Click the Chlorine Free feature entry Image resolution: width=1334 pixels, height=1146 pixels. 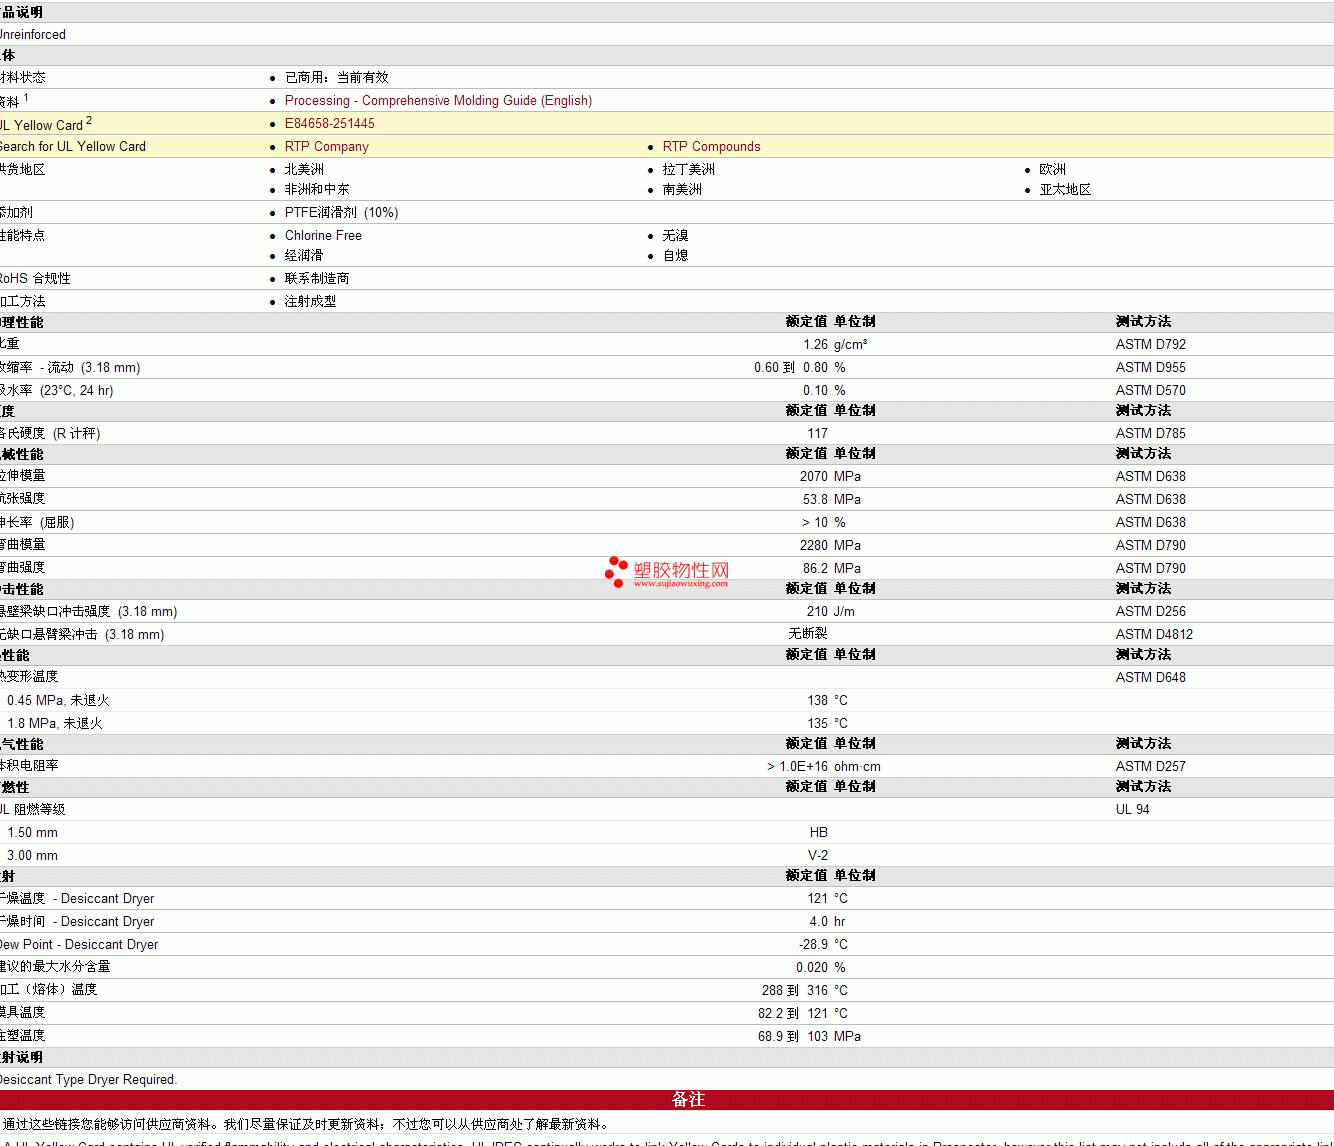[323, 236]
